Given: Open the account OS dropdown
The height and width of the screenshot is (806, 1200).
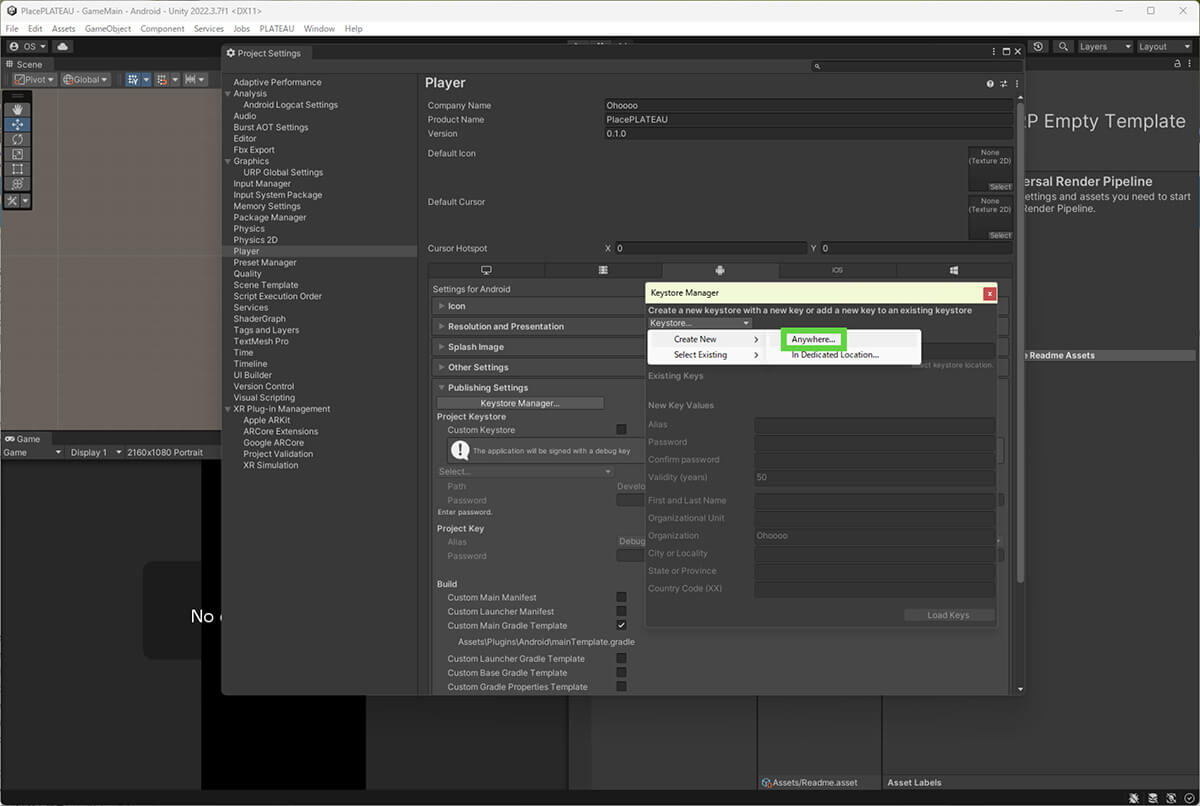Looking at the screenshot, I should click(x=27, y=47).
